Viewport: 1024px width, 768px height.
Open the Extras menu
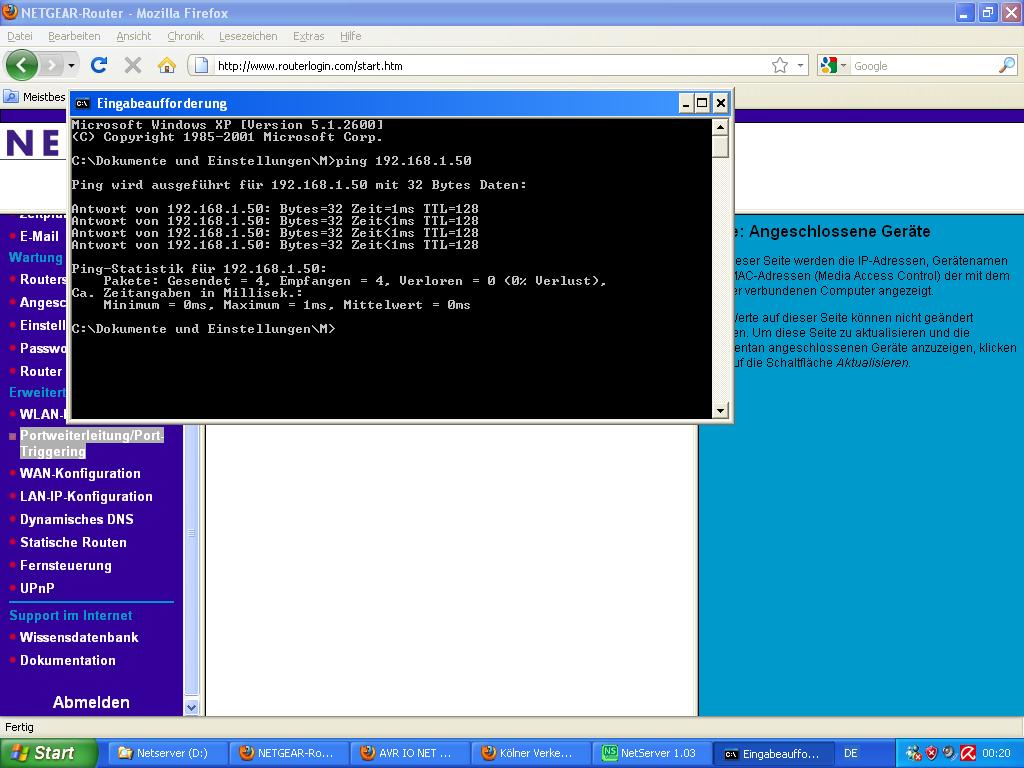(x=308, y=37)
